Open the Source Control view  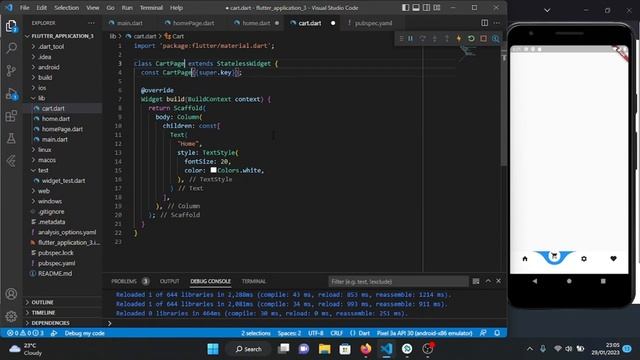[x=11, y=71]
